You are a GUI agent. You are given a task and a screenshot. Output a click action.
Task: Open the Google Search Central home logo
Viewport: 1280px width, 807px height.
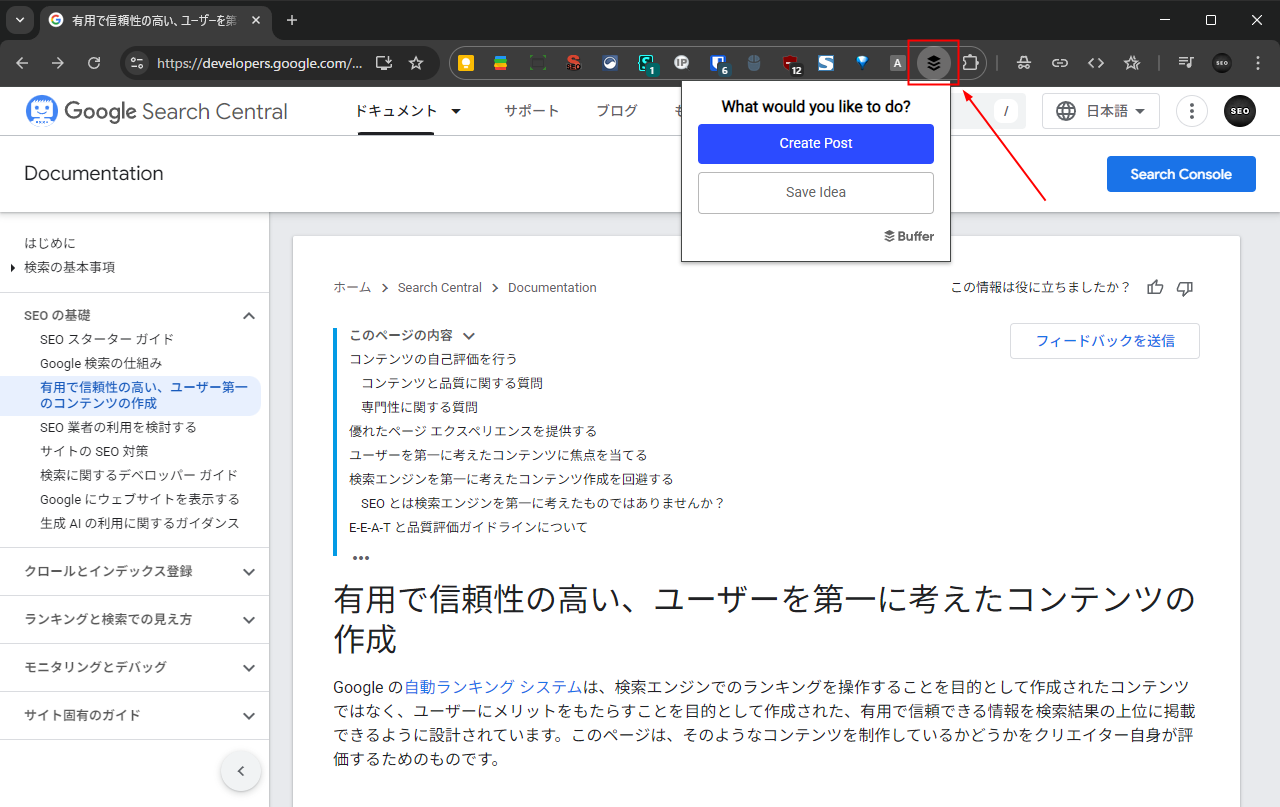tap(155, 110)
